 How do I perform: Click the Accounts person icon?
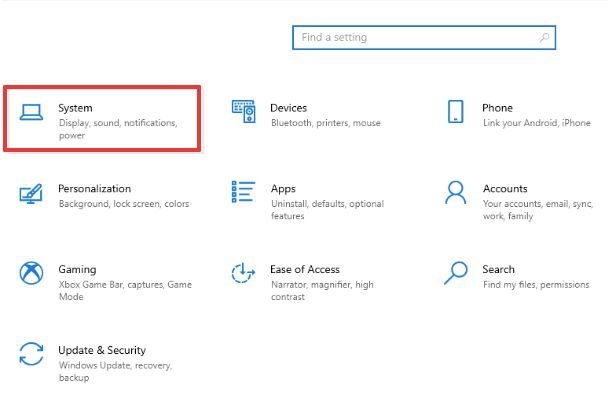tap(455, 192)
